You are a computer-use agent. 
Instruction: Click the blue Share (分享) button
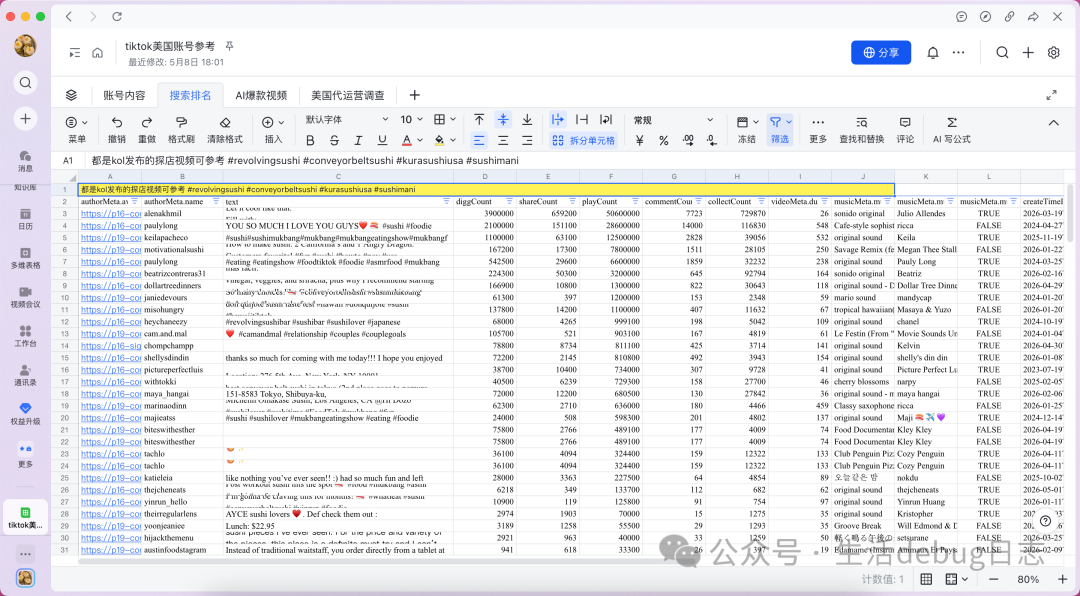tap(881, 52)
